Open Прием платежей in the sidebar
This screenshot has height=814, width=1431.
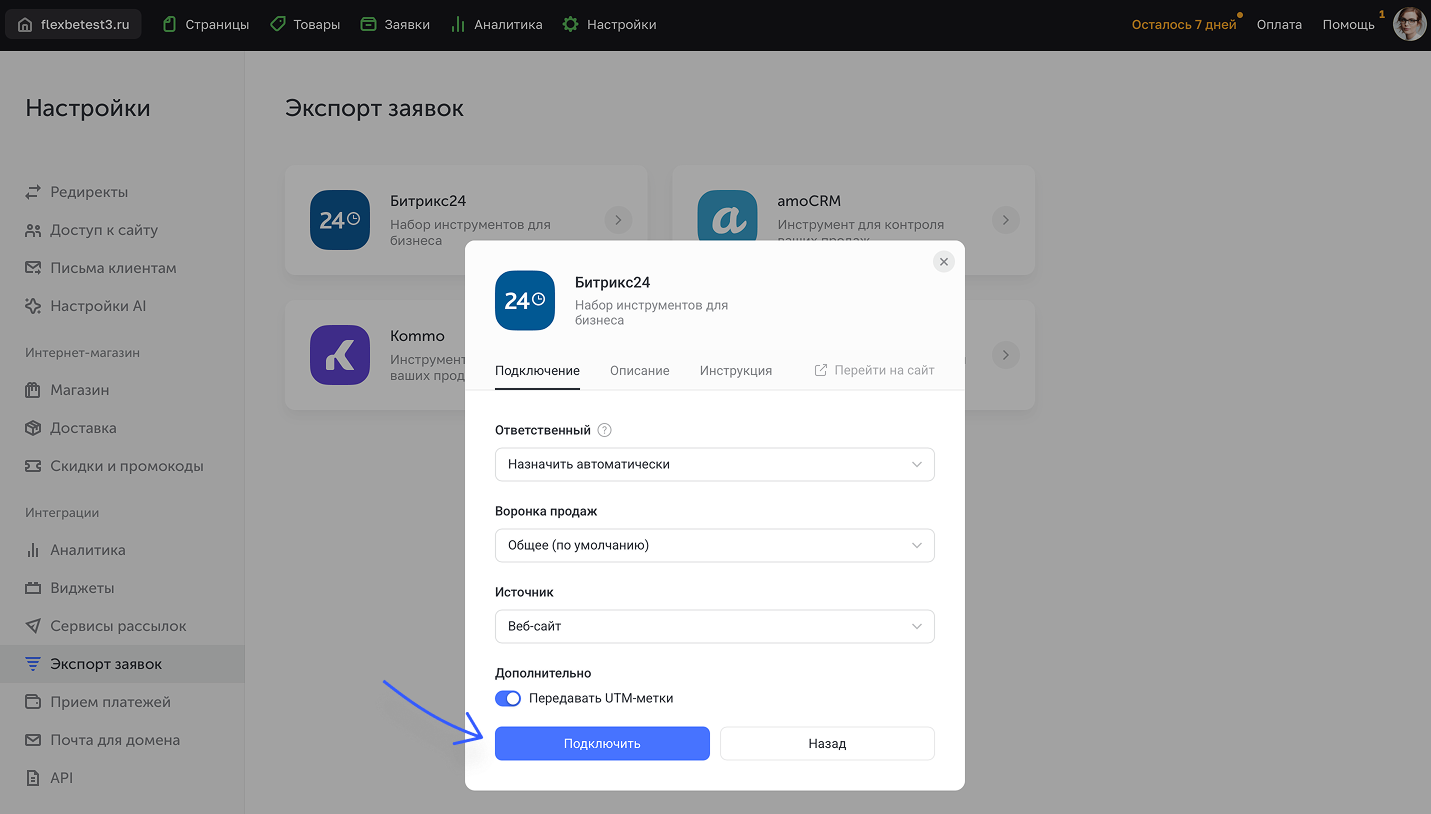click(110, 702)
